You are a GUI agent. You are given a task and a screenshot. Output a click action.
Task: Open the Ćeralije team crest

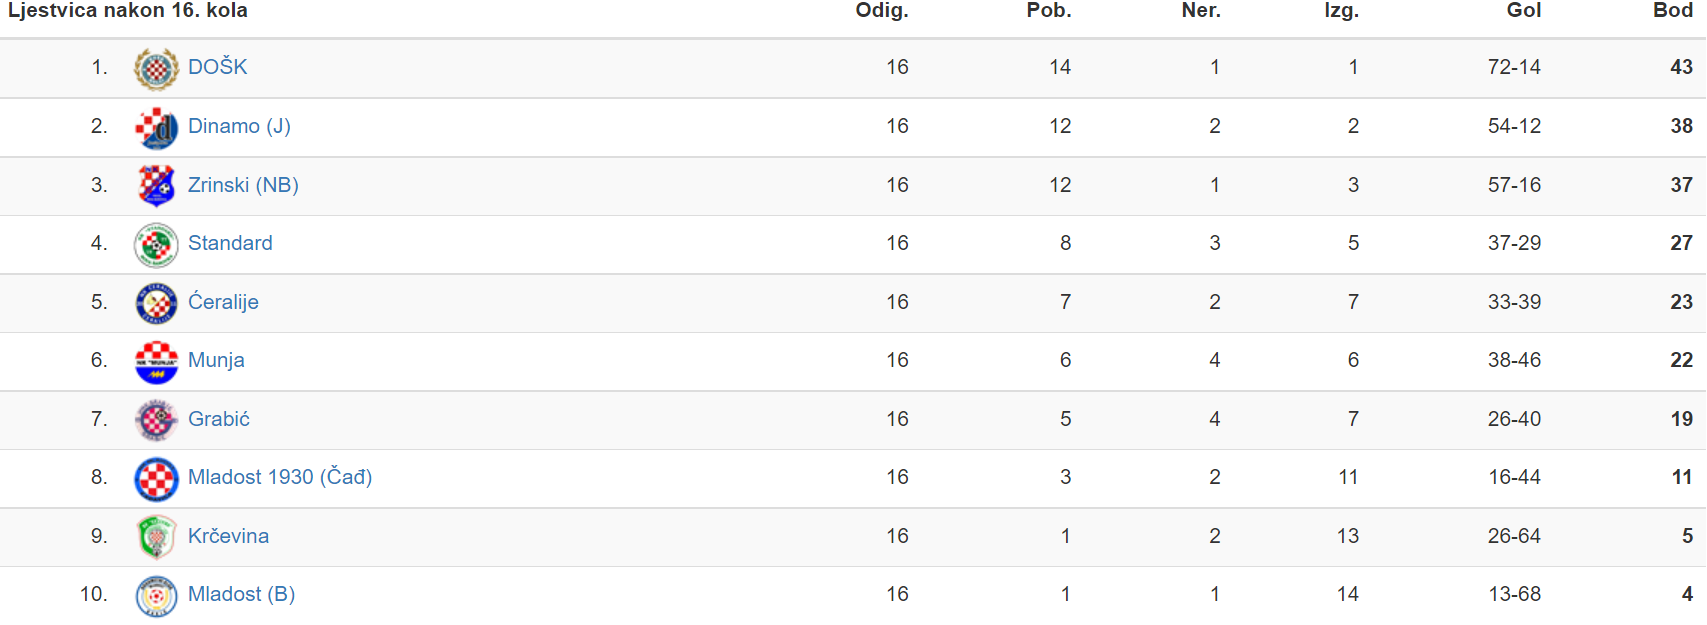pyautogui.click(x=156, y=303)
